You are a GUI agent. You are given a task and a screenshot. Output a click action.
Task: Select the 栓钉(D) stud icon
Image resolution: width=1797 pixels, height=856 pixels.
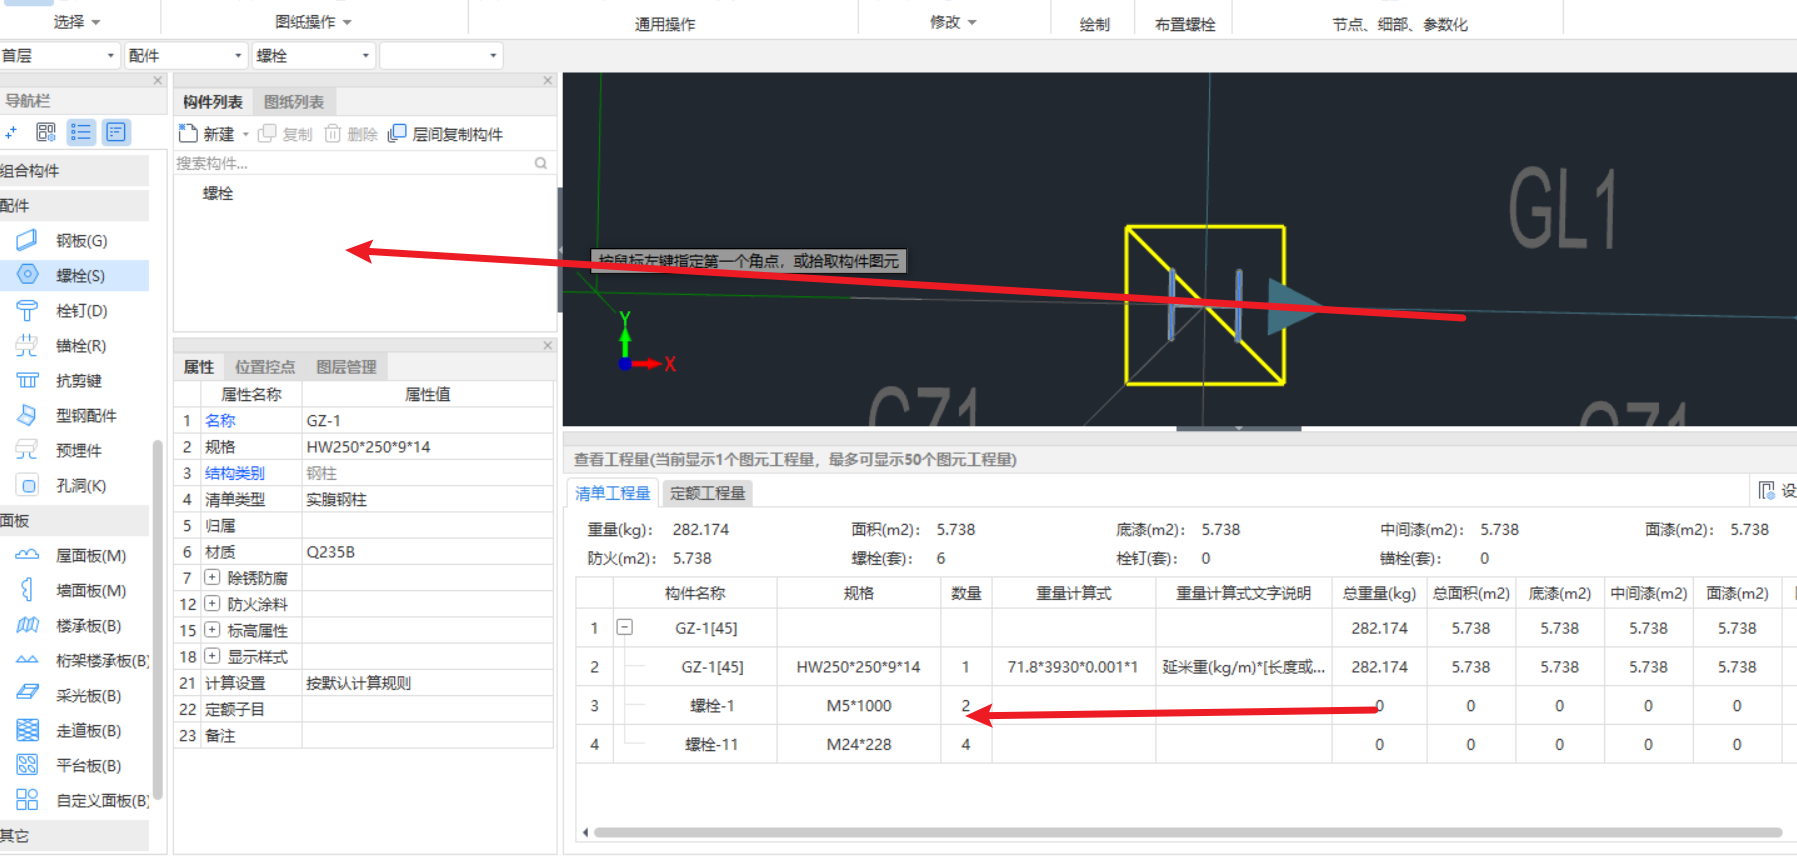tap(27, 310)
